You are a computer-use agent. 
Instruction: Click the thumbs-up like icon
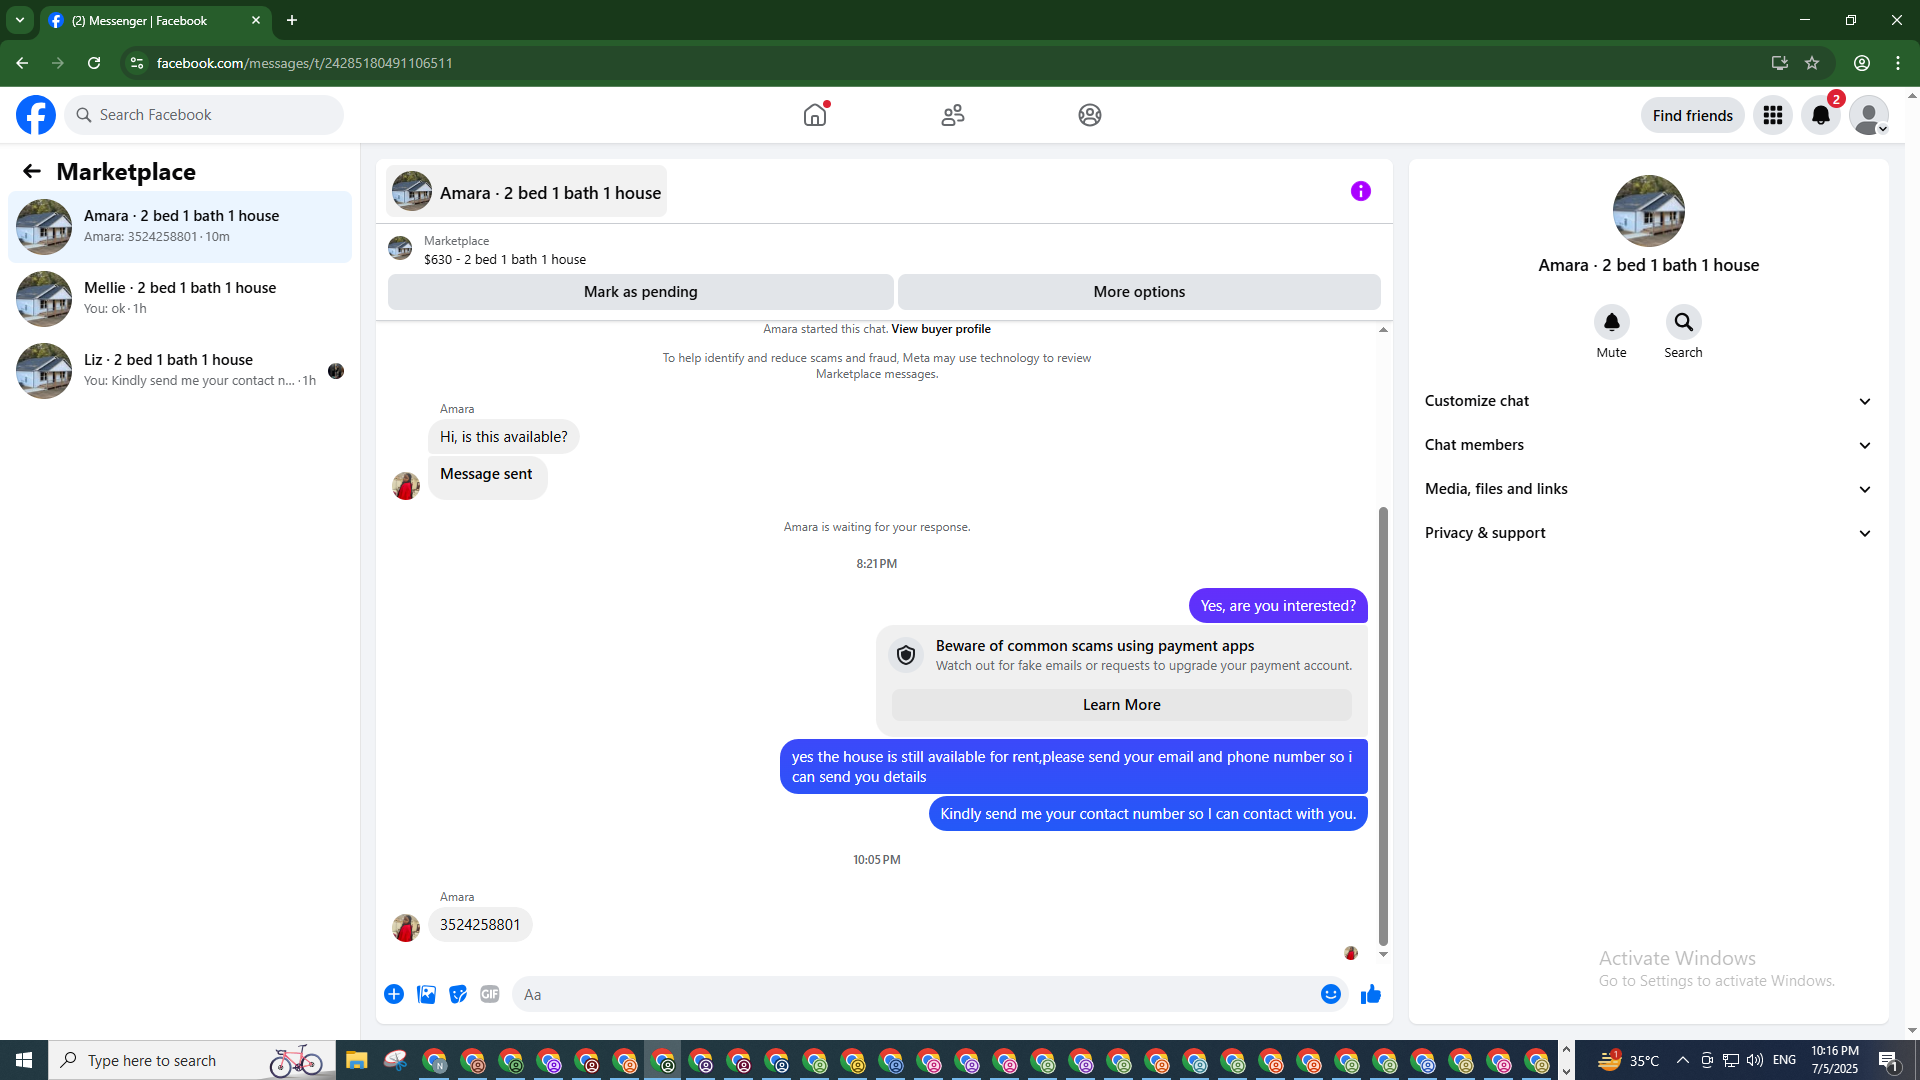(1370, 994)
